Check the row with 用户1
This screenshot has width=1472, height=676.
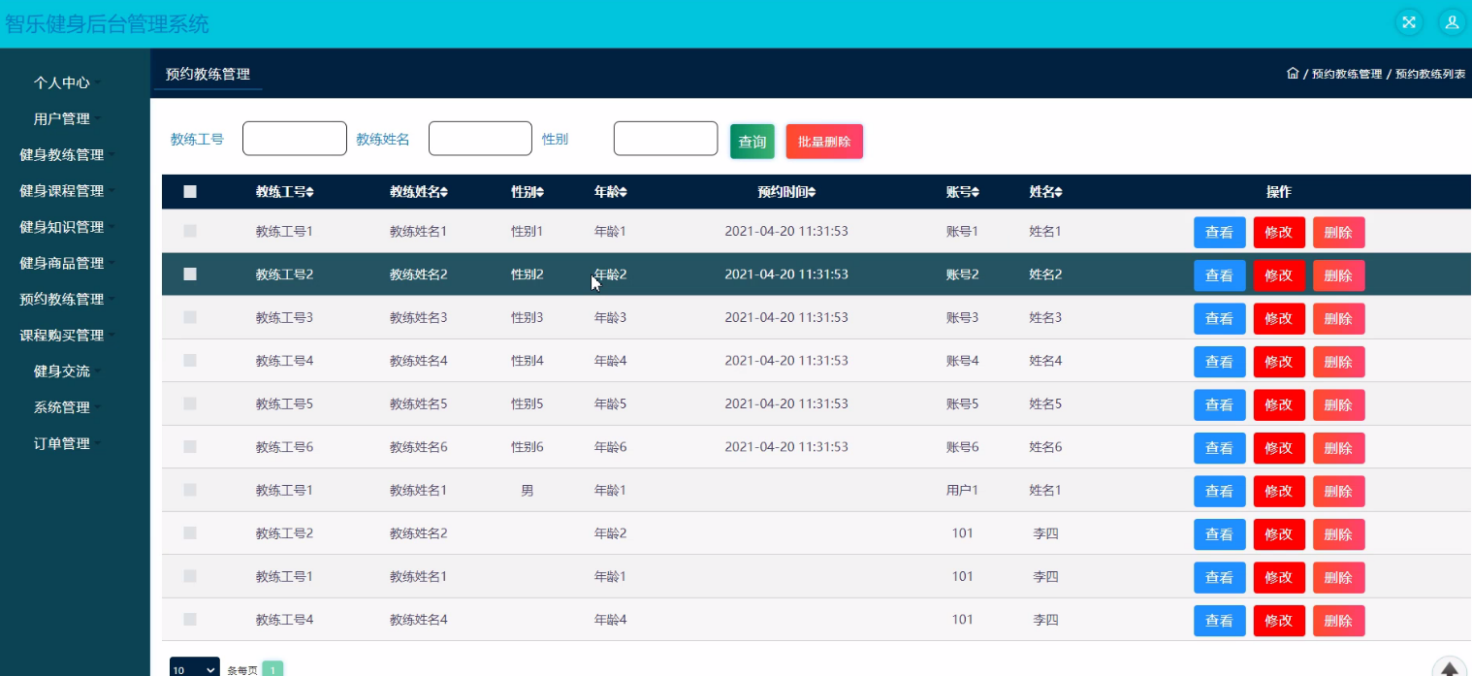(x=190, y=490)
